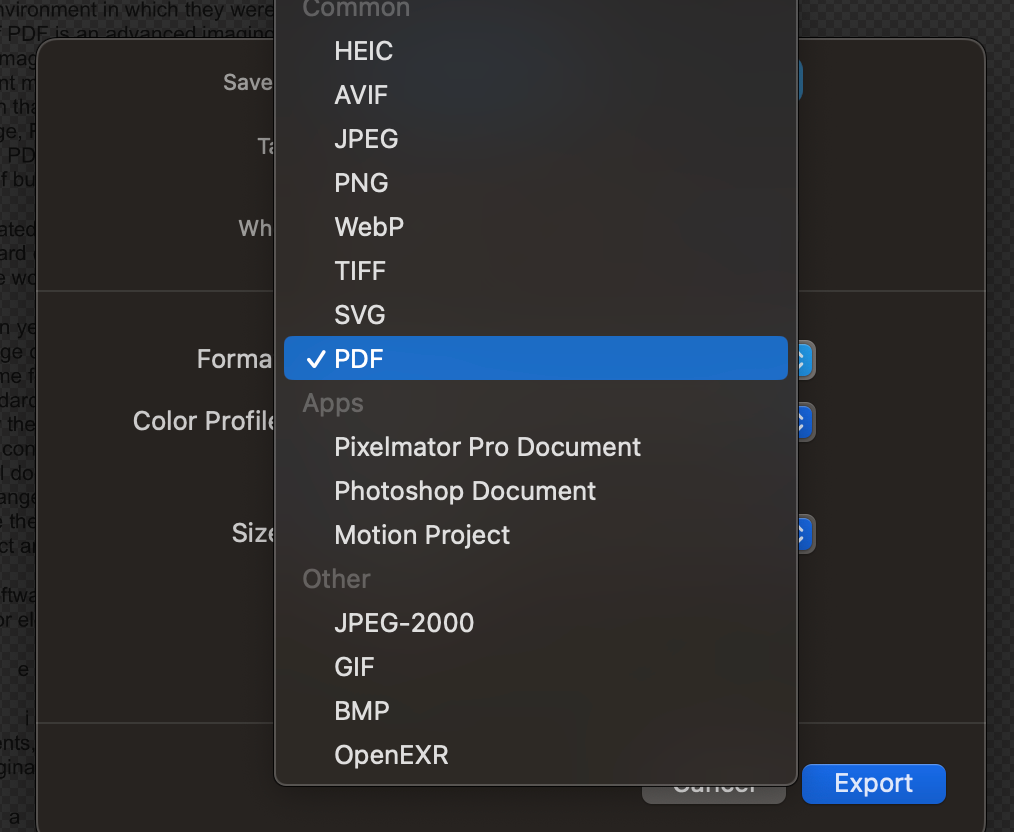The height and width of the screenshot is (832, 1014).
Task: Select Photoshop Document from Apps section
Action: click(x=535, y=491)
